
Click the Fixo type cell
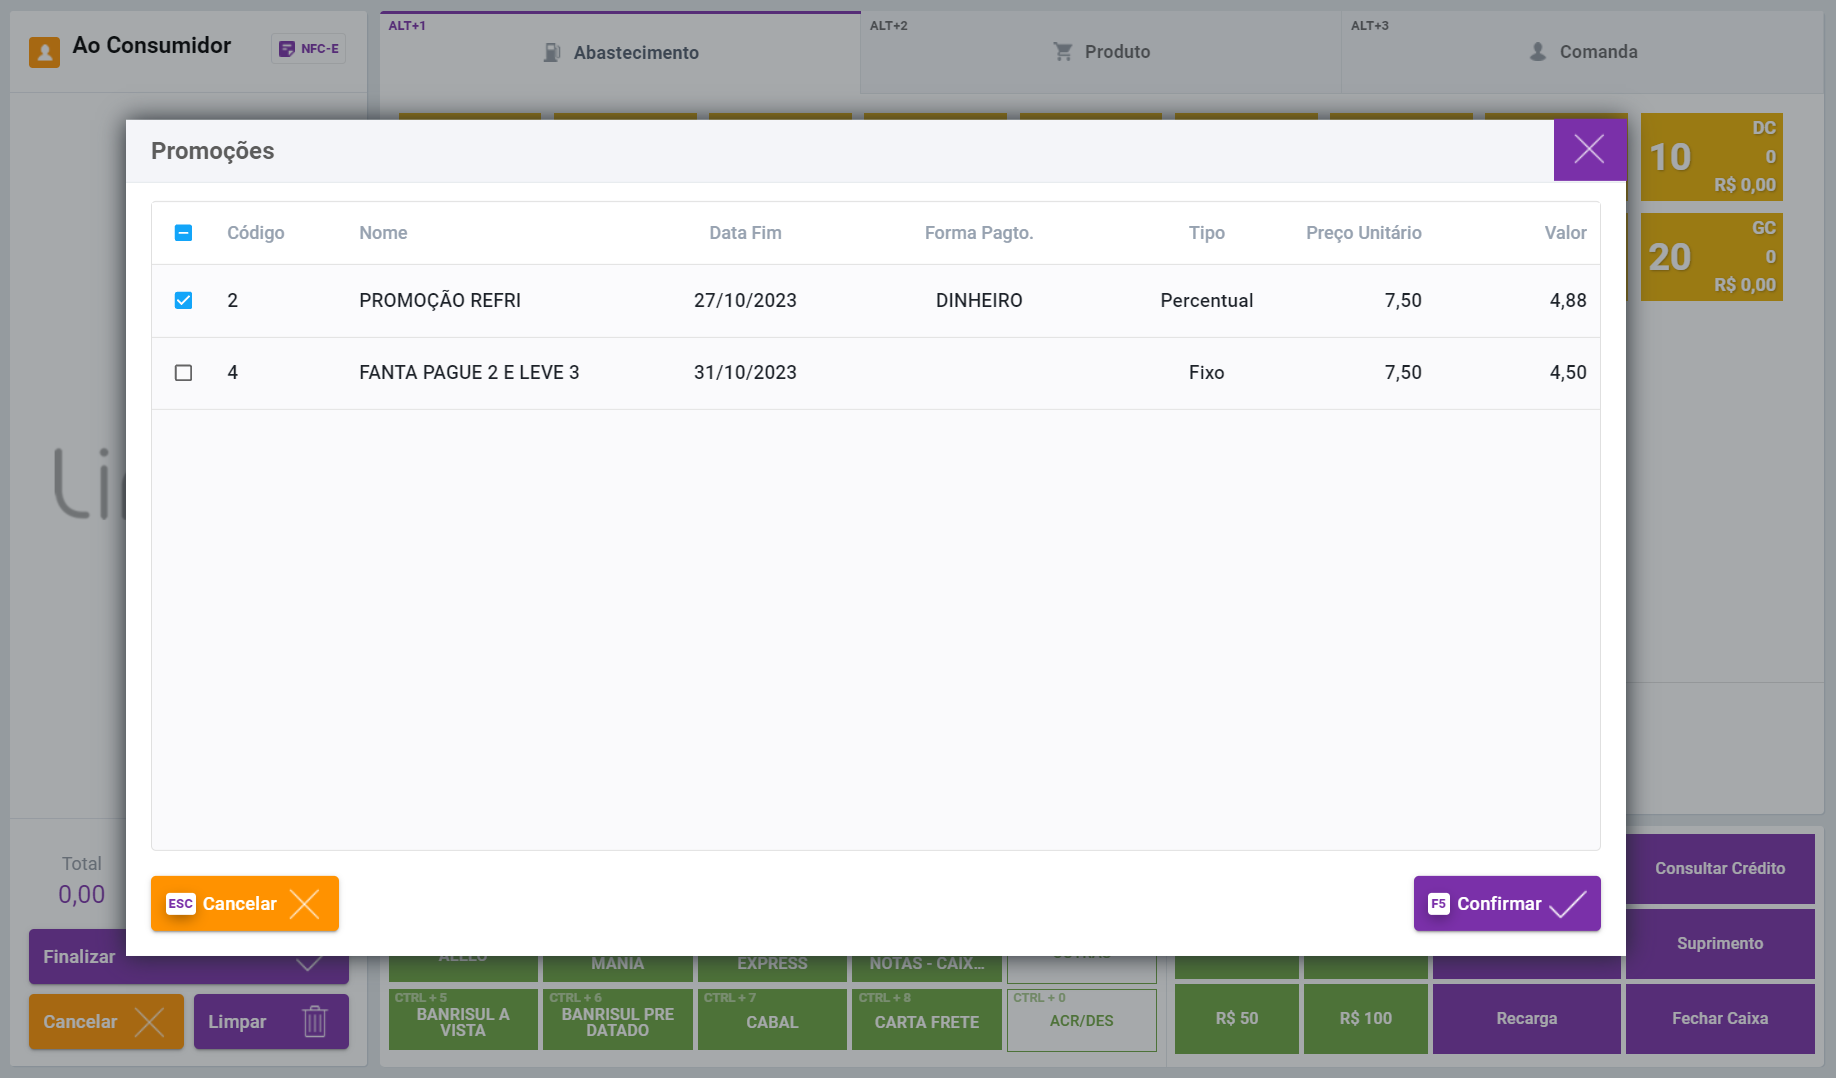click(x=1206, y=372)
